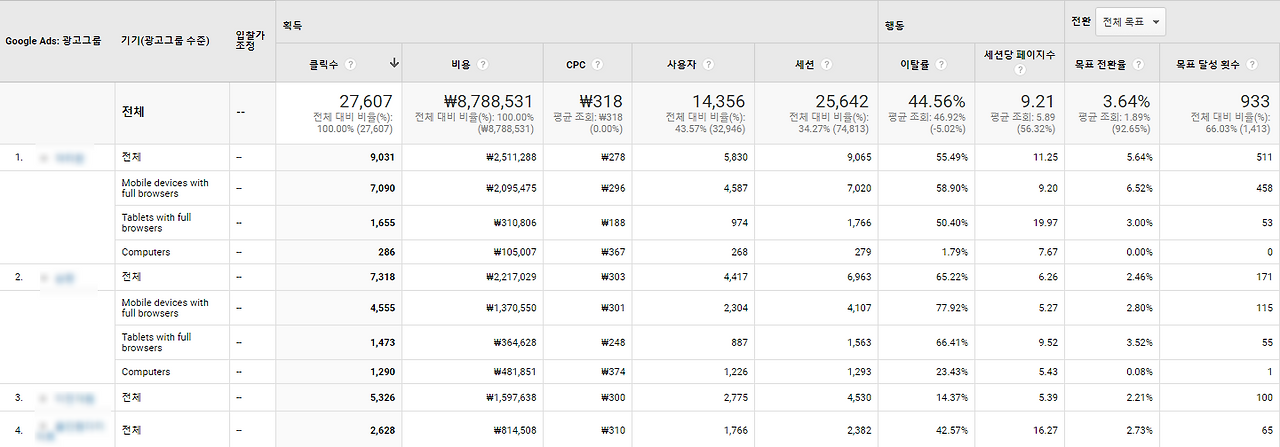Click goal conversion rate 6.52%

coord(1139,187)
